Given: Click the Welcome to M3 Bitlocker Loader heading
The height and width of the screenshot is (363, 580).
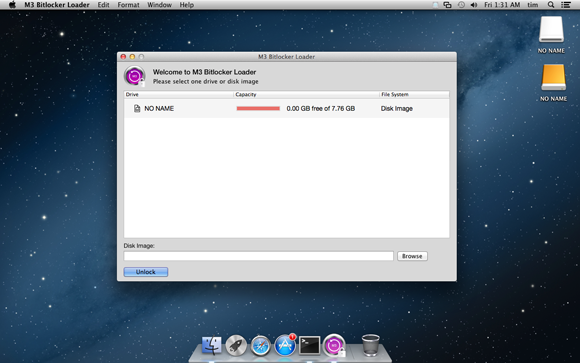Looking at the screenshot, I should [205, 72].
